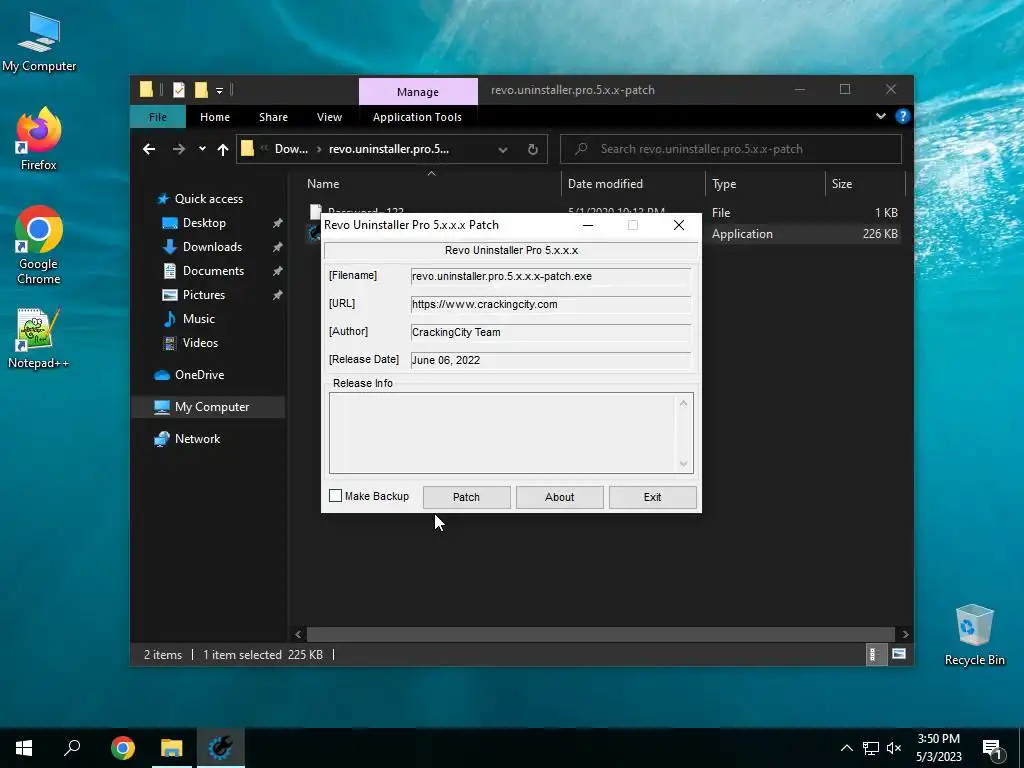Click the taskbar clock and date
The height and width of the screenshot is (768, 1024).
[x=938, y=748]
